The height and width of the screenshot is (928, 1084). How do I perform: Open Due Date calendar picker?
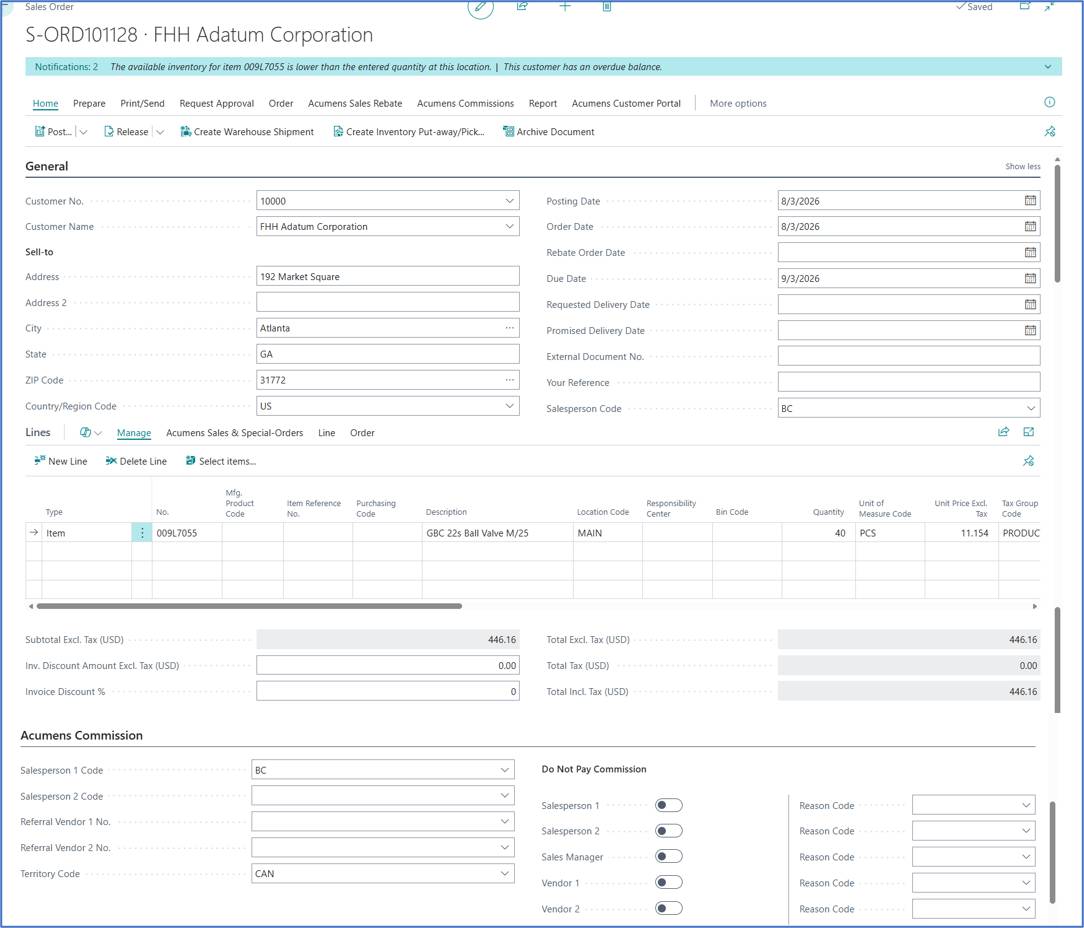(x=1030, y=278)
